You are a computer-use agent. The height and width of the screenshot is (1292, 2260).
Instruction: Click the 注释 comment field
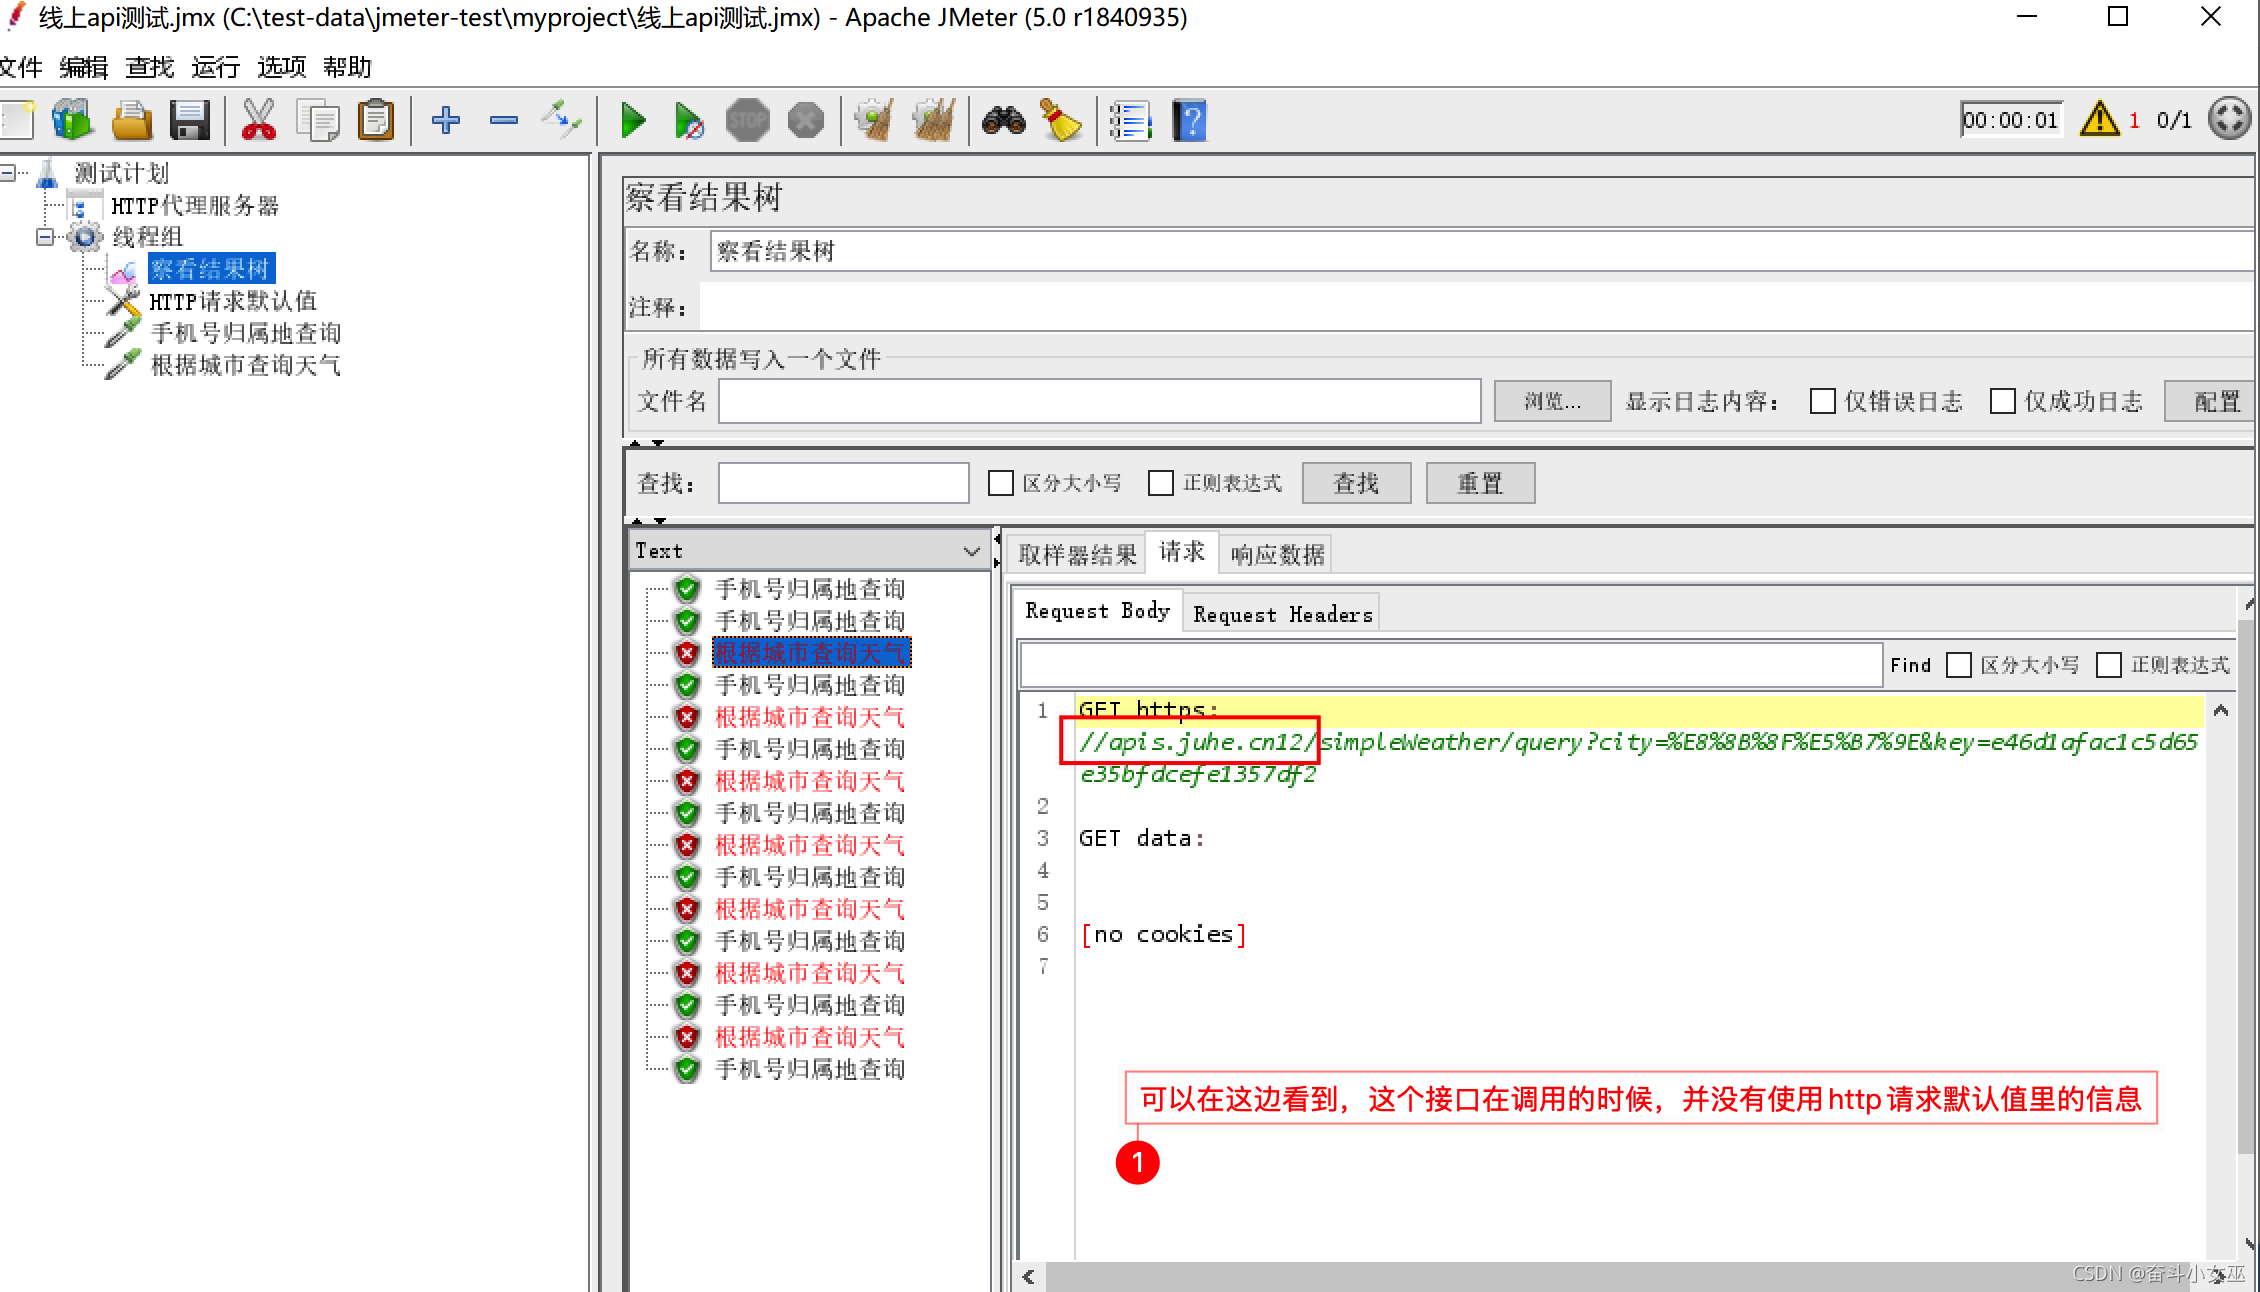pyautogui.click(x=1477, y=307)
